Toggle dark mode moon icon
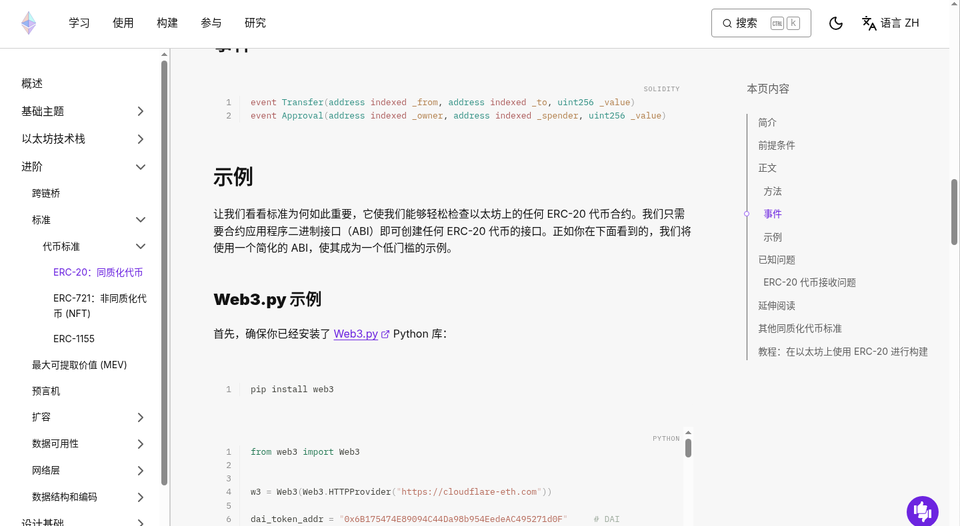This screenshot has height=526, width=960. pos(836,23)
